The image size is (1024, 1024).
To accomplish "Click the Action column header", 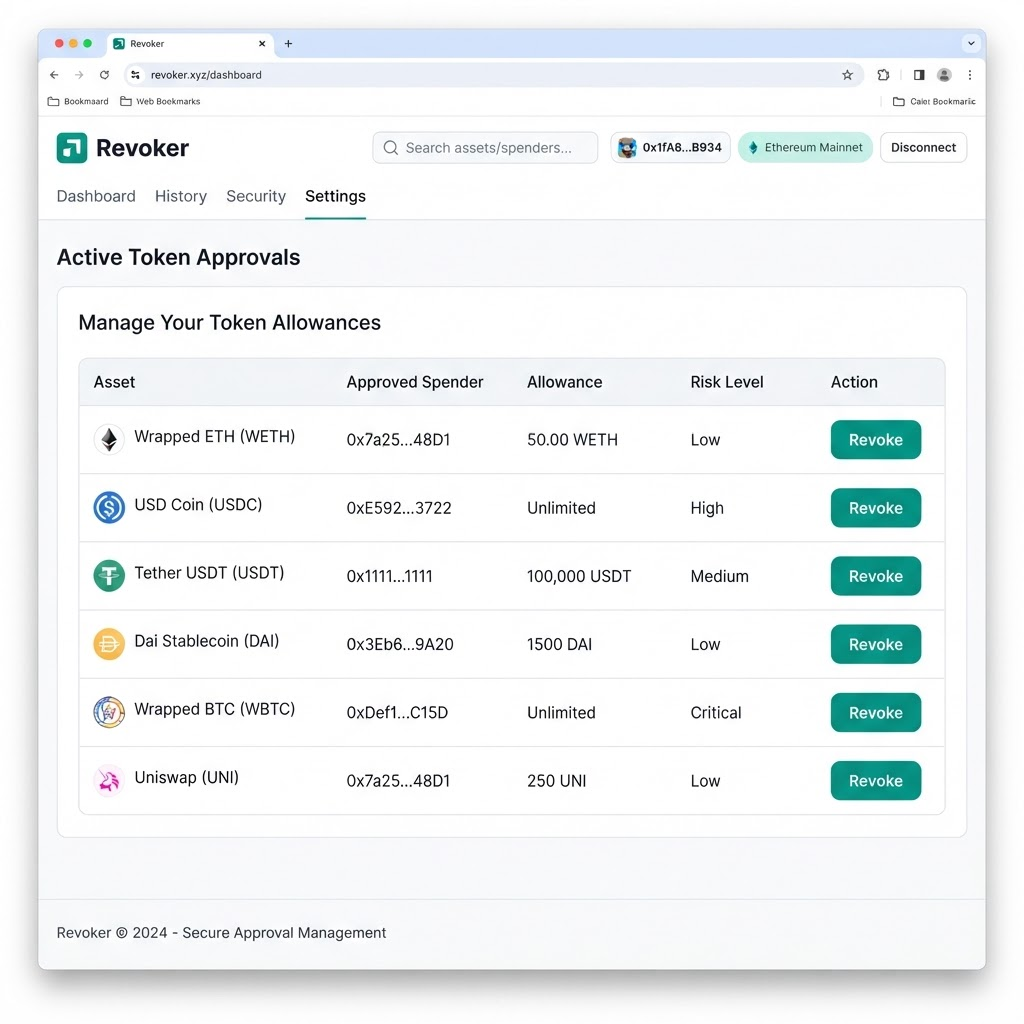I will pos(854,382).
